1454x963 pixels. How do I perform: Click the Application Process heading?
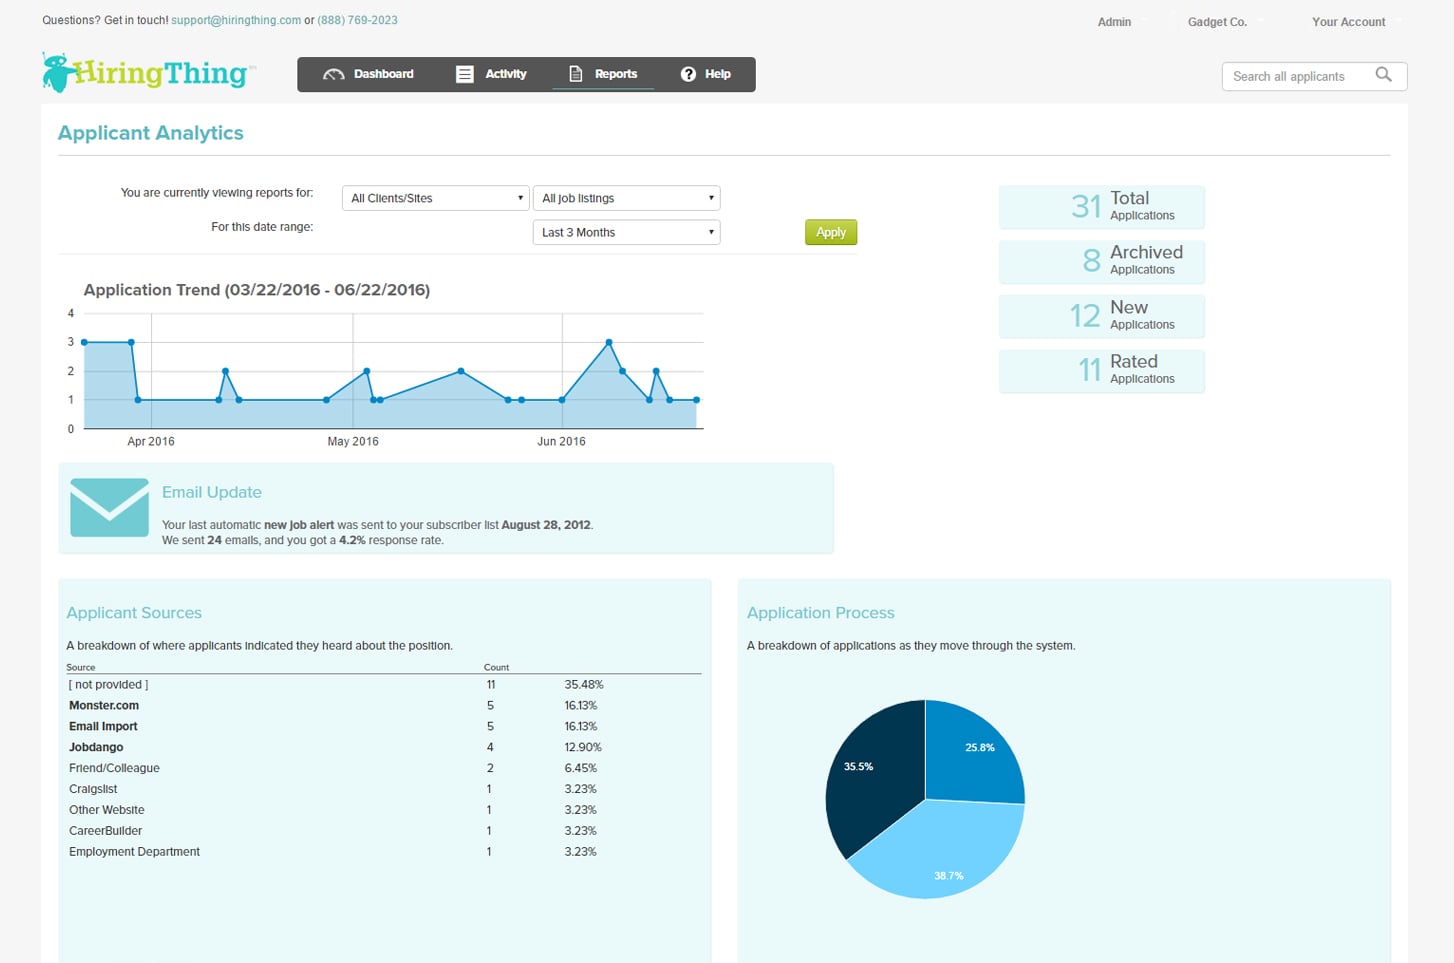tap(821, 613)
